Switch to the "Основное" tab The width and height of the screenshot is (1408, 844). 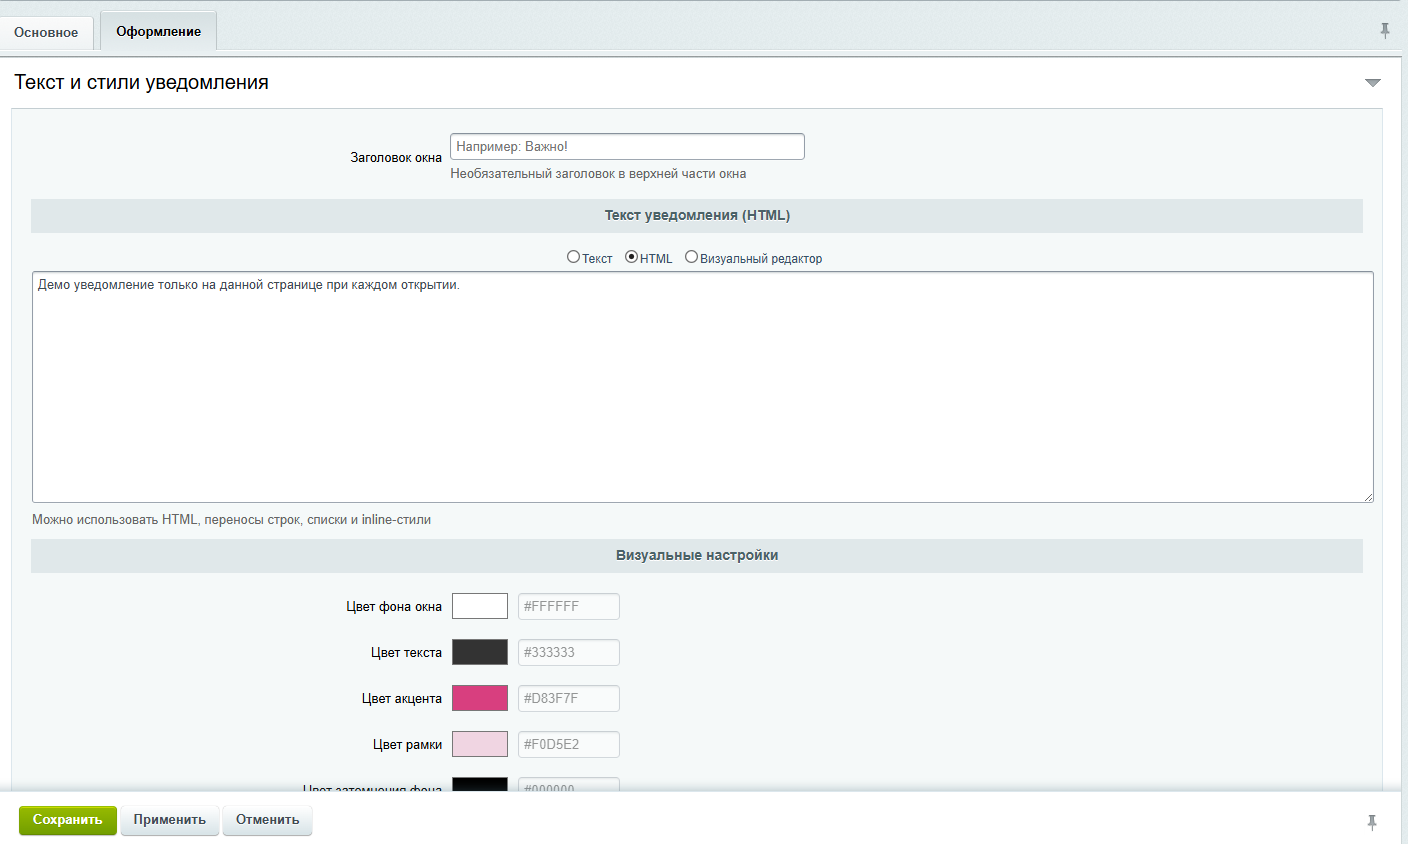click(x=46, y=32)
